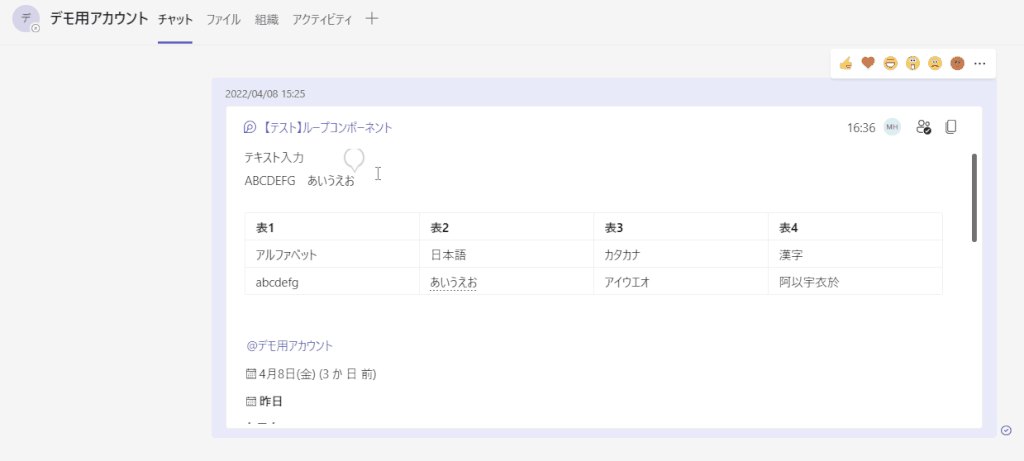The height and width of the screenshot is (461, 1024).
Task: Open the 組織 tab
Action: (x=266, y=19)
